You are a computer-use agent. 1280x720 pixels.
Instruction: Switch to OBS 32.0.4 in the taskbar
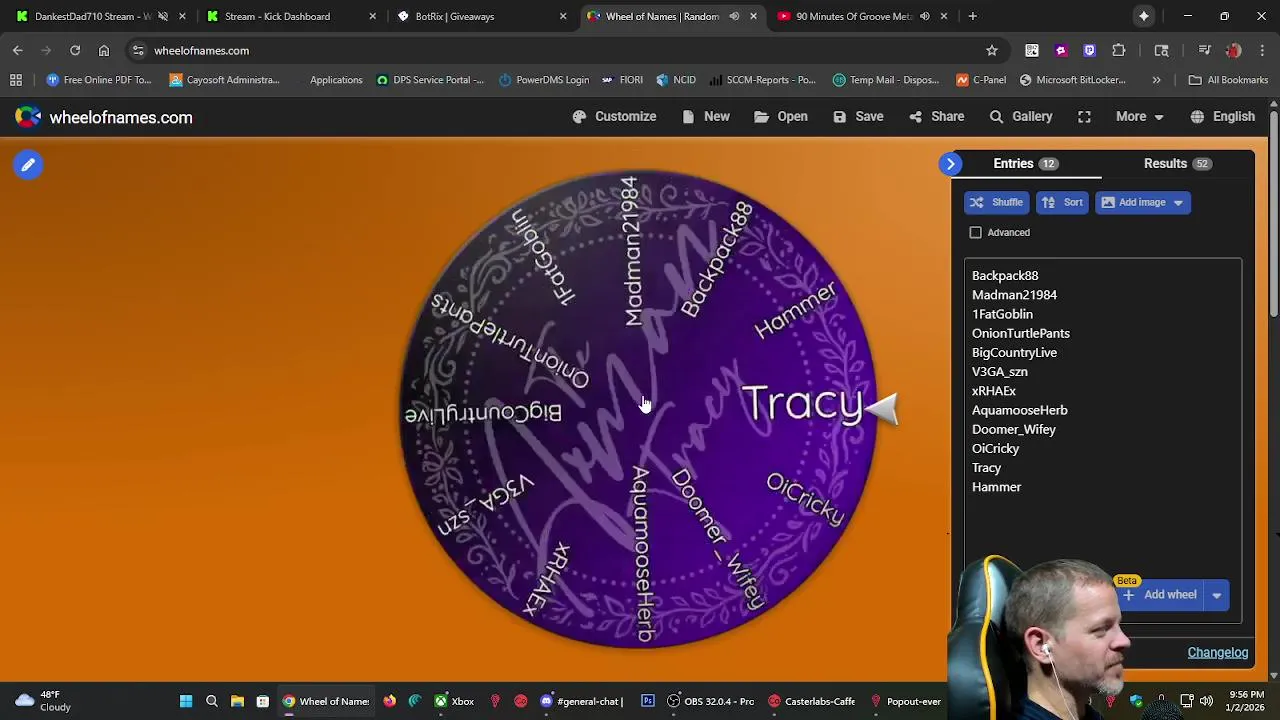pos(711,702)
